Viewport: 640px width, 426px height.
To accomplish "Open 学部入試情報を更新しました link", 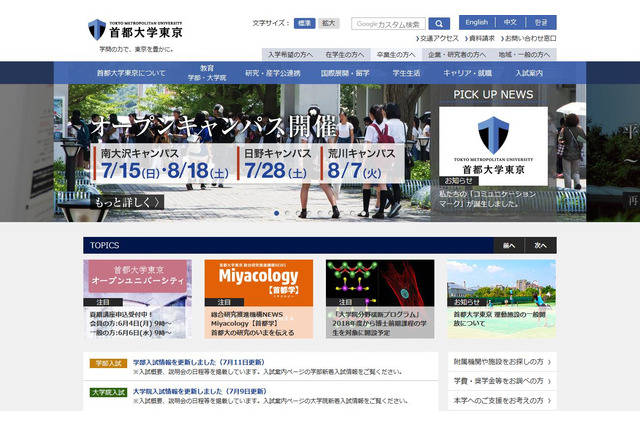I will point(199,362).
